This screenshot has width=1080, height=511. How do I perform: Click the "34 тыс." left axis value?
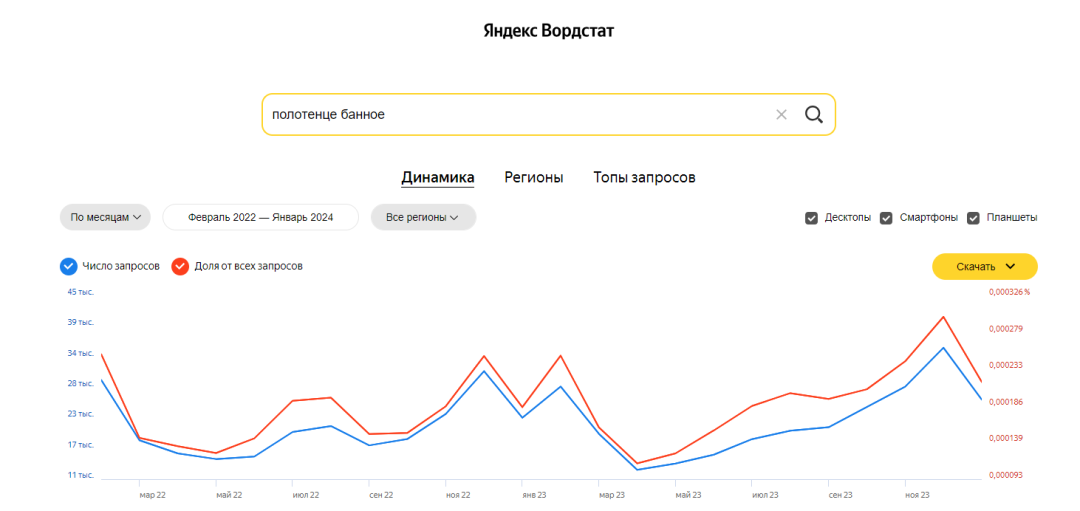[81, 353]
